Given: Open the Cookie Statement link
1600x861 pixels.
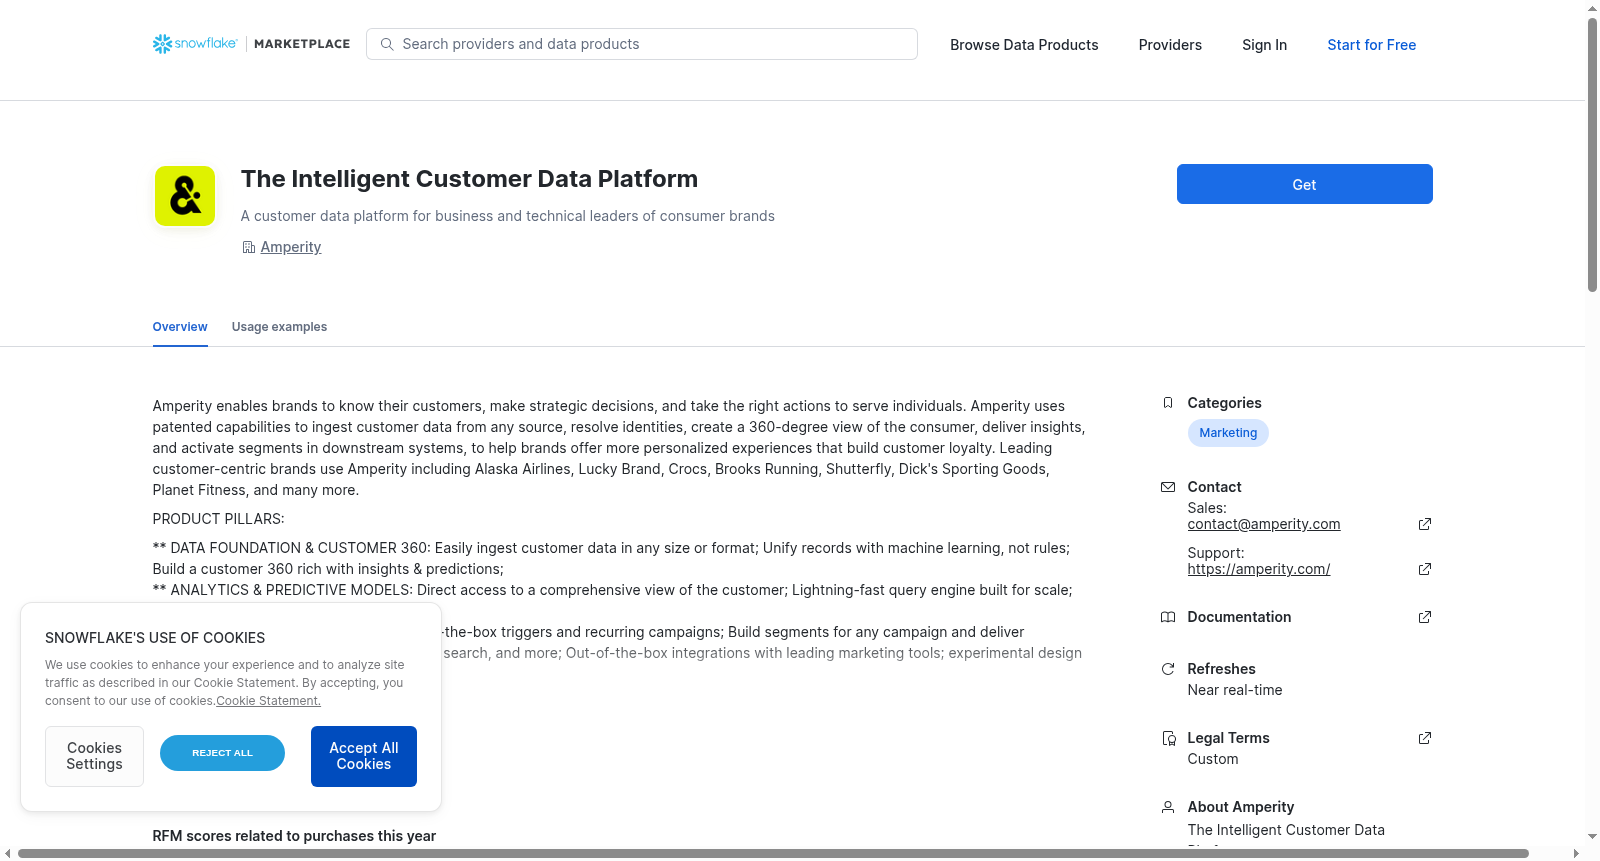Looking at the screenshot, I should click(268, 701).
